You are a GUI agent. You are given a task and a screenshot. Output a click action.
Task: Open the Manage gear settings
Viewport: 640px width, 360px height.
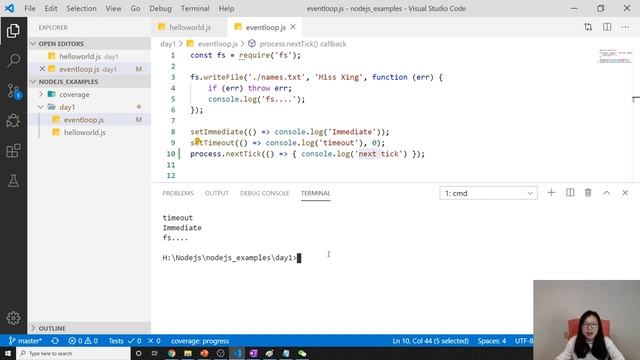pos(13,318)
